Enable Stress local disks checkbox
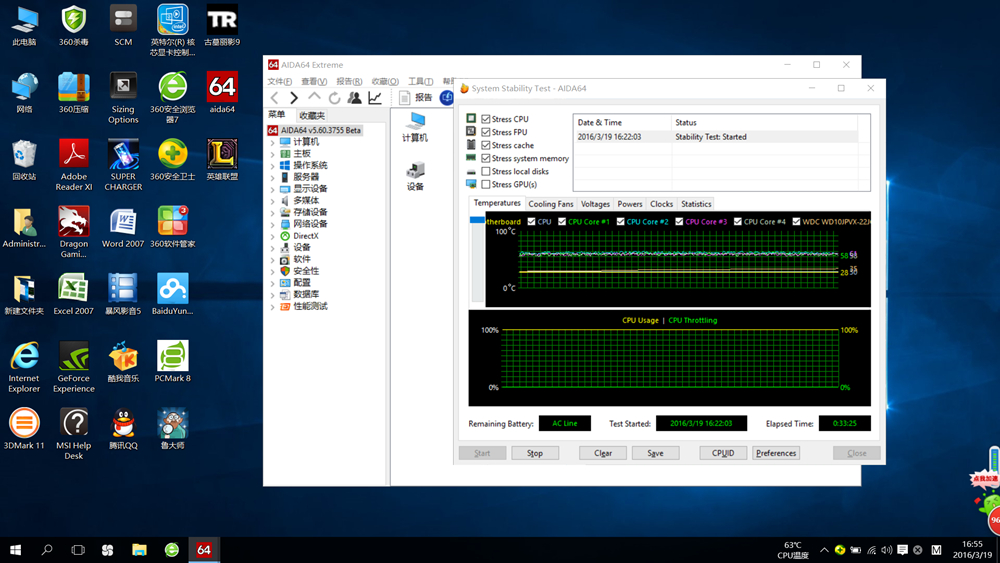 [x=486, y=172]
